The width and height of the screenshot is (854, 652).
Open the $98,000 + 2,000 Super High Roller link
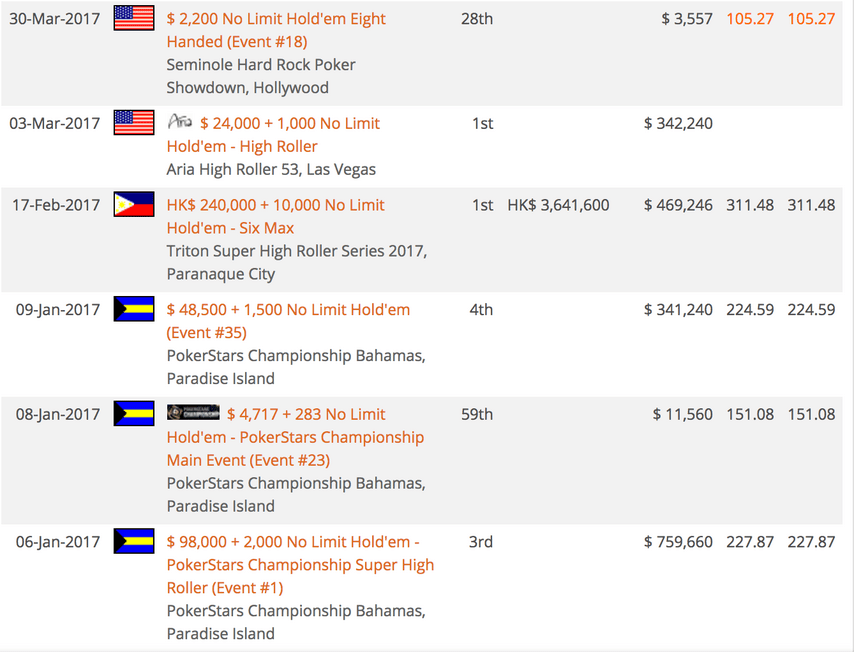point(300,564)
